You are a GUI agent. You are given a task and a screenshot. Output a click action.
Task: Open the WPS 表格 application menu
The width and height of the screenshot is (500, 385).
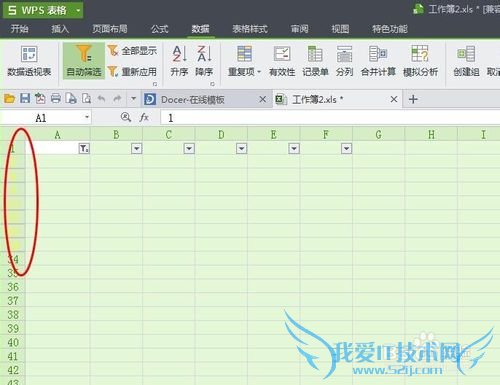pyautogui.click(x=43, y=10)
